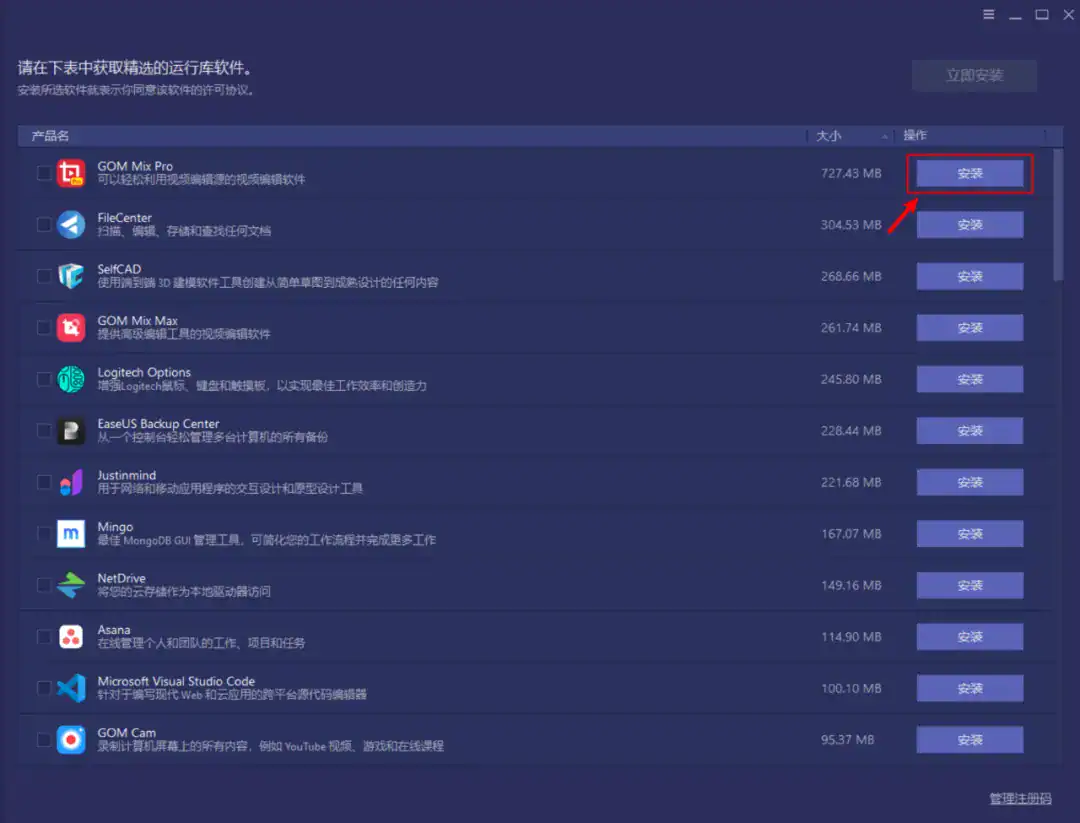Install GOM Cam with 安装 button
Screen dimensions: 1080x823
pyautogui.click(x=970, y=740)
